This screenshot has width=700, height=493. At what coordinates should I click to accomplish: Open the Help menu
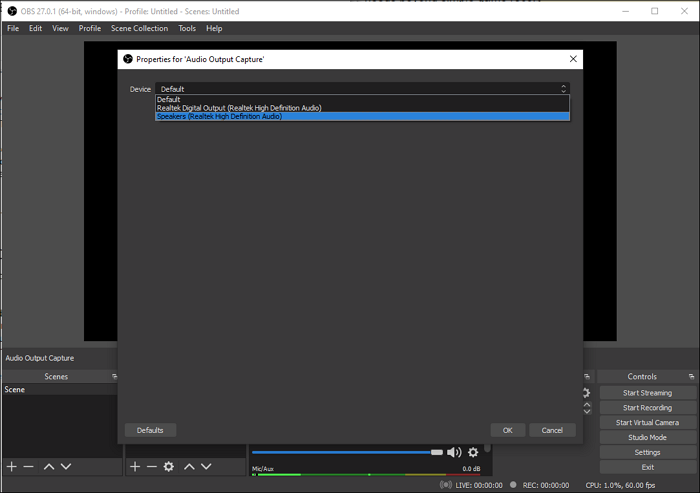click(x=214, y=28)
